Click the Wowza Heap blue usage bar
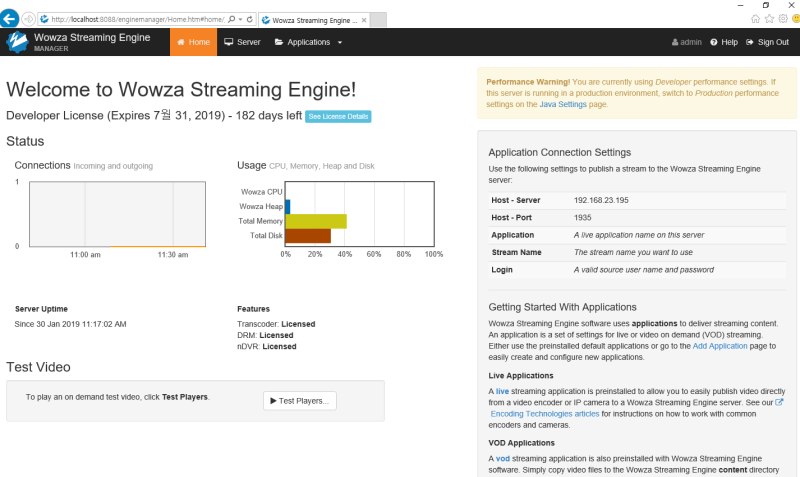 pos(288,207)
